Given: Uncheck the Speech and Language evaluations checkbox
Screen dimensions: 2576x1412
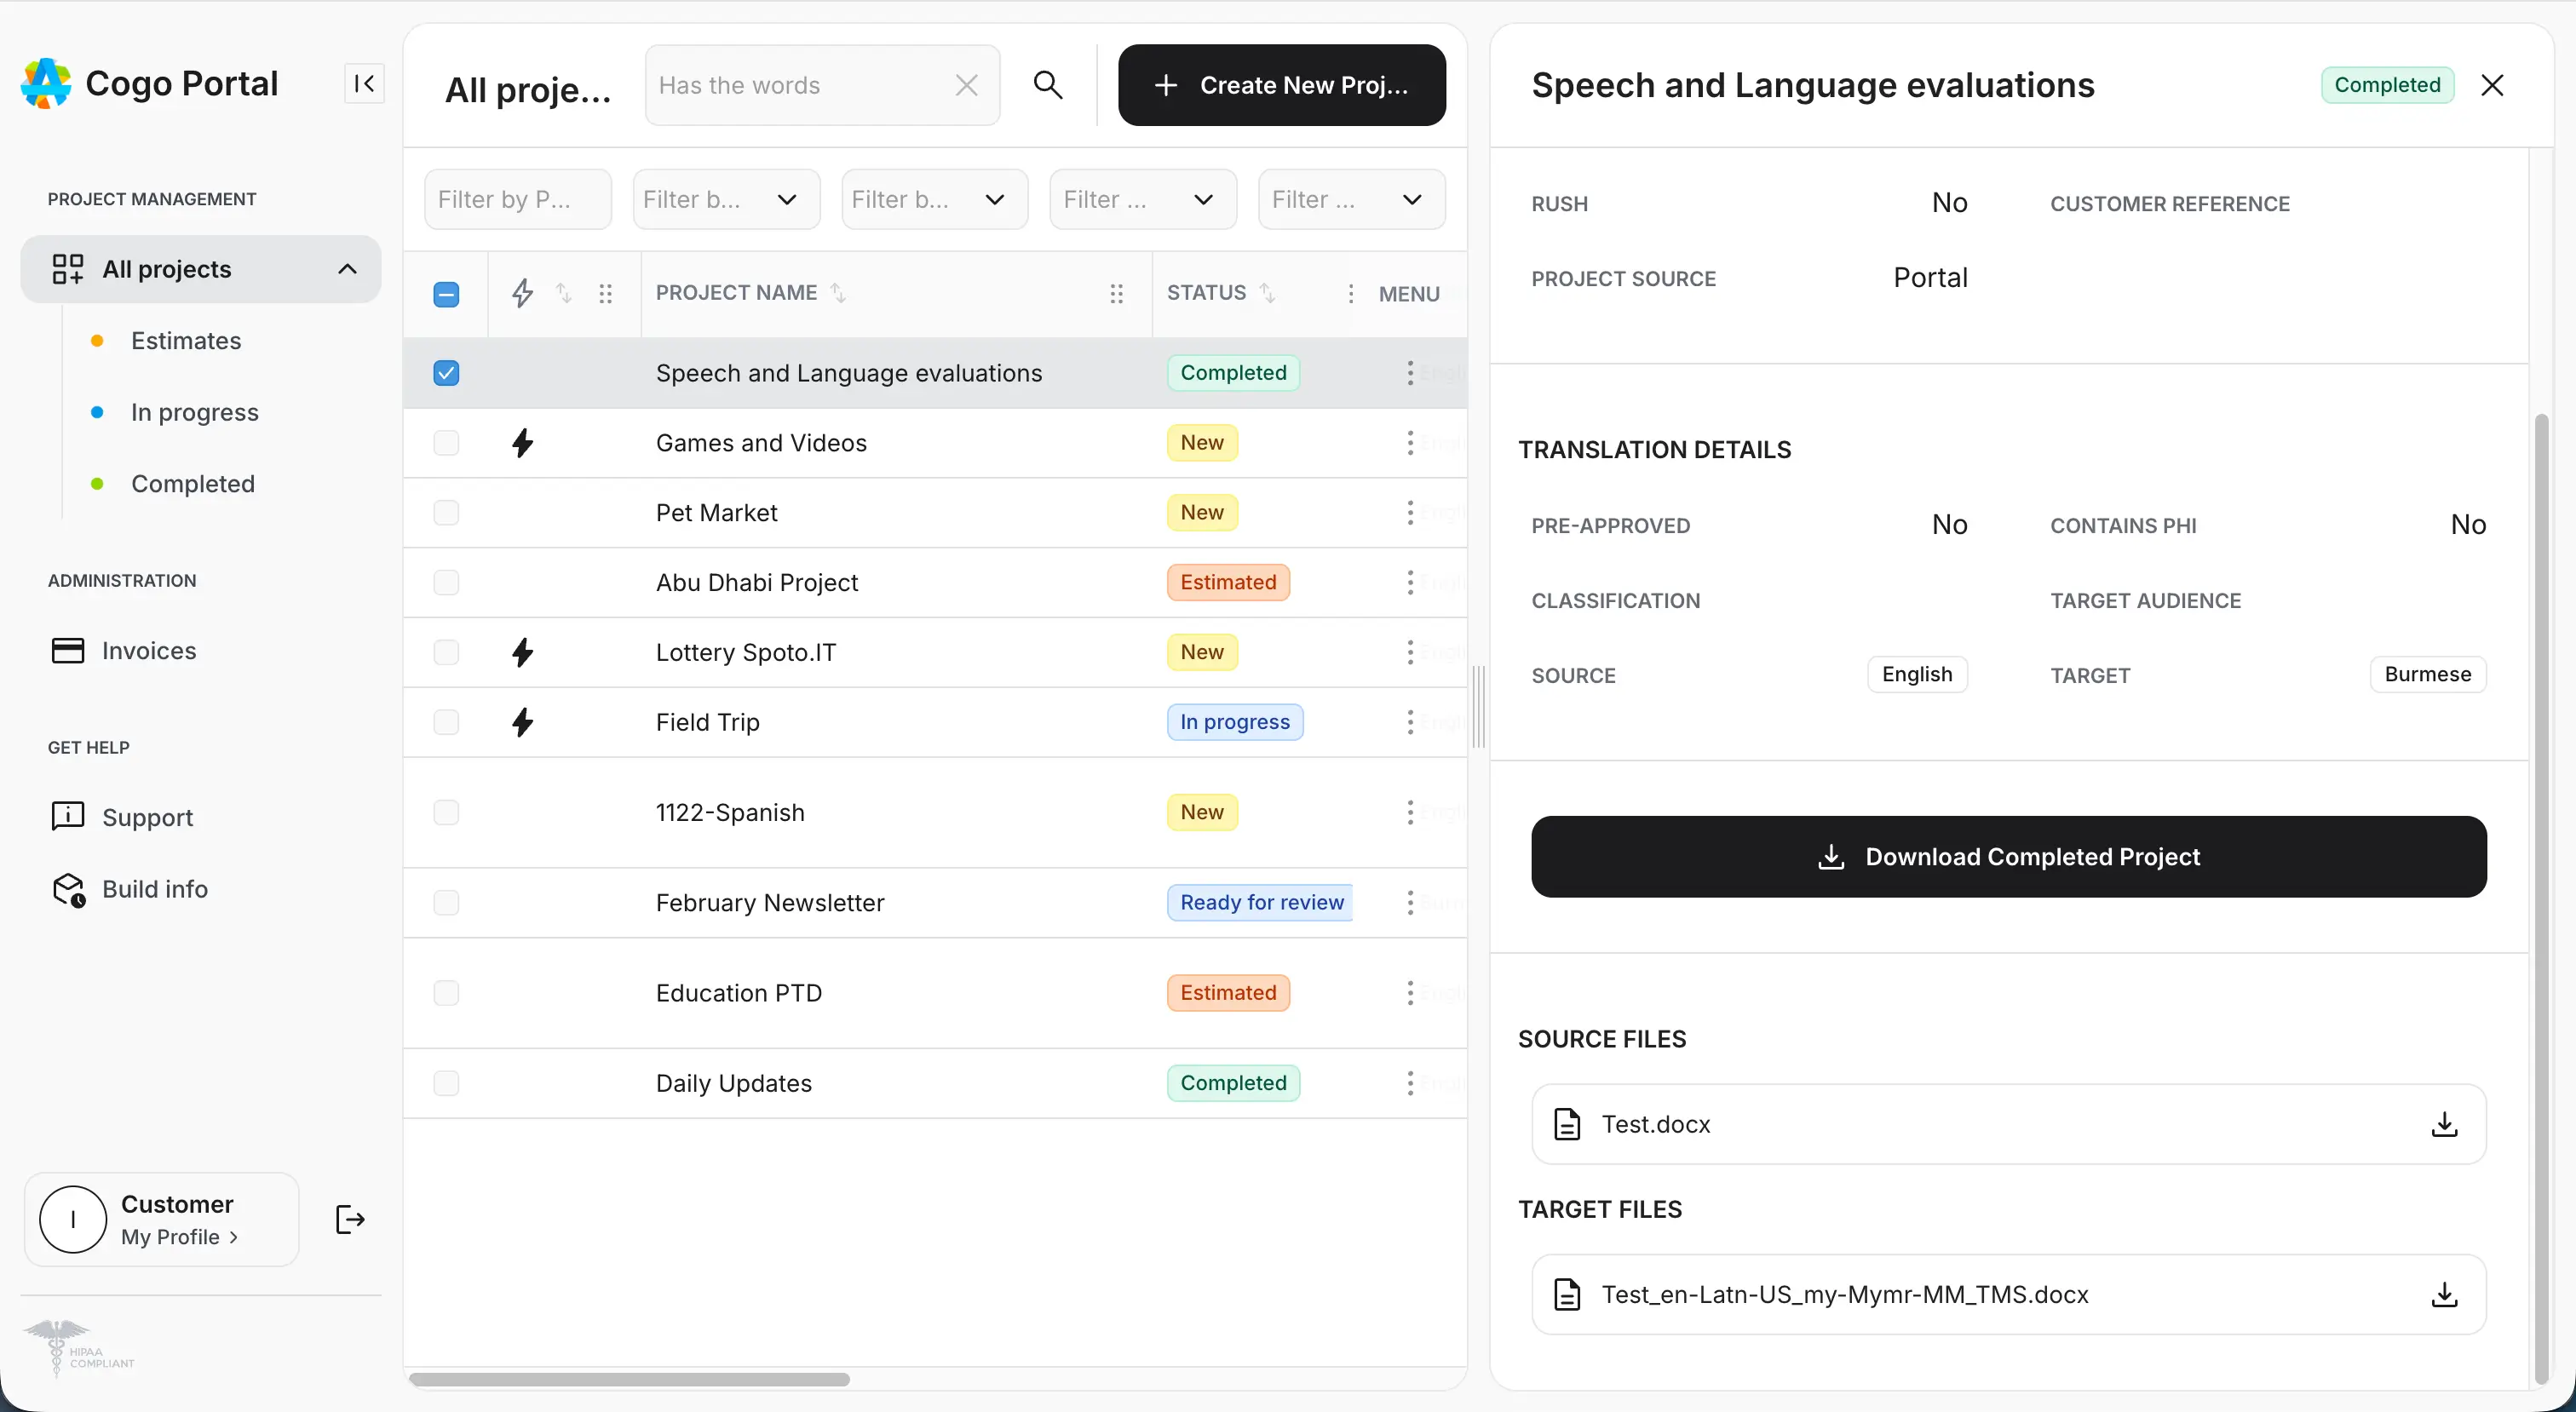Looking at the screenshot, I should point(446,373).
